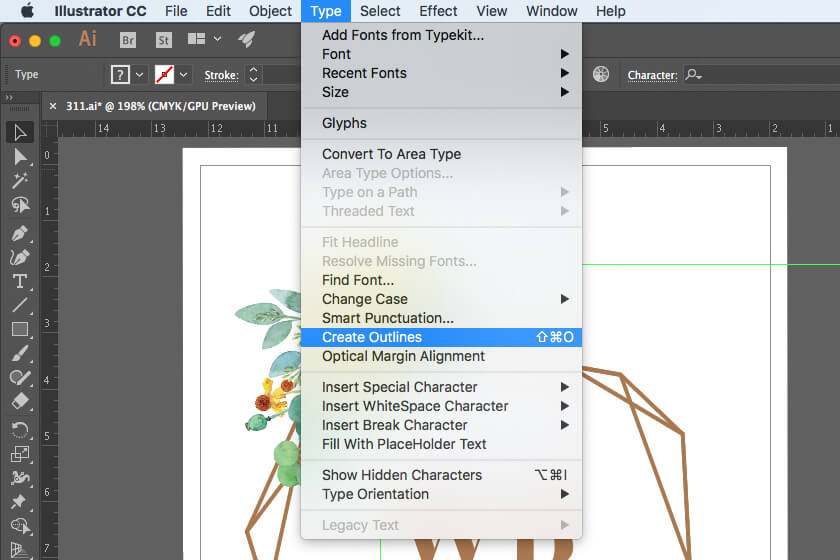
Task: Select the Lasso tool
Action: point(20,205)
